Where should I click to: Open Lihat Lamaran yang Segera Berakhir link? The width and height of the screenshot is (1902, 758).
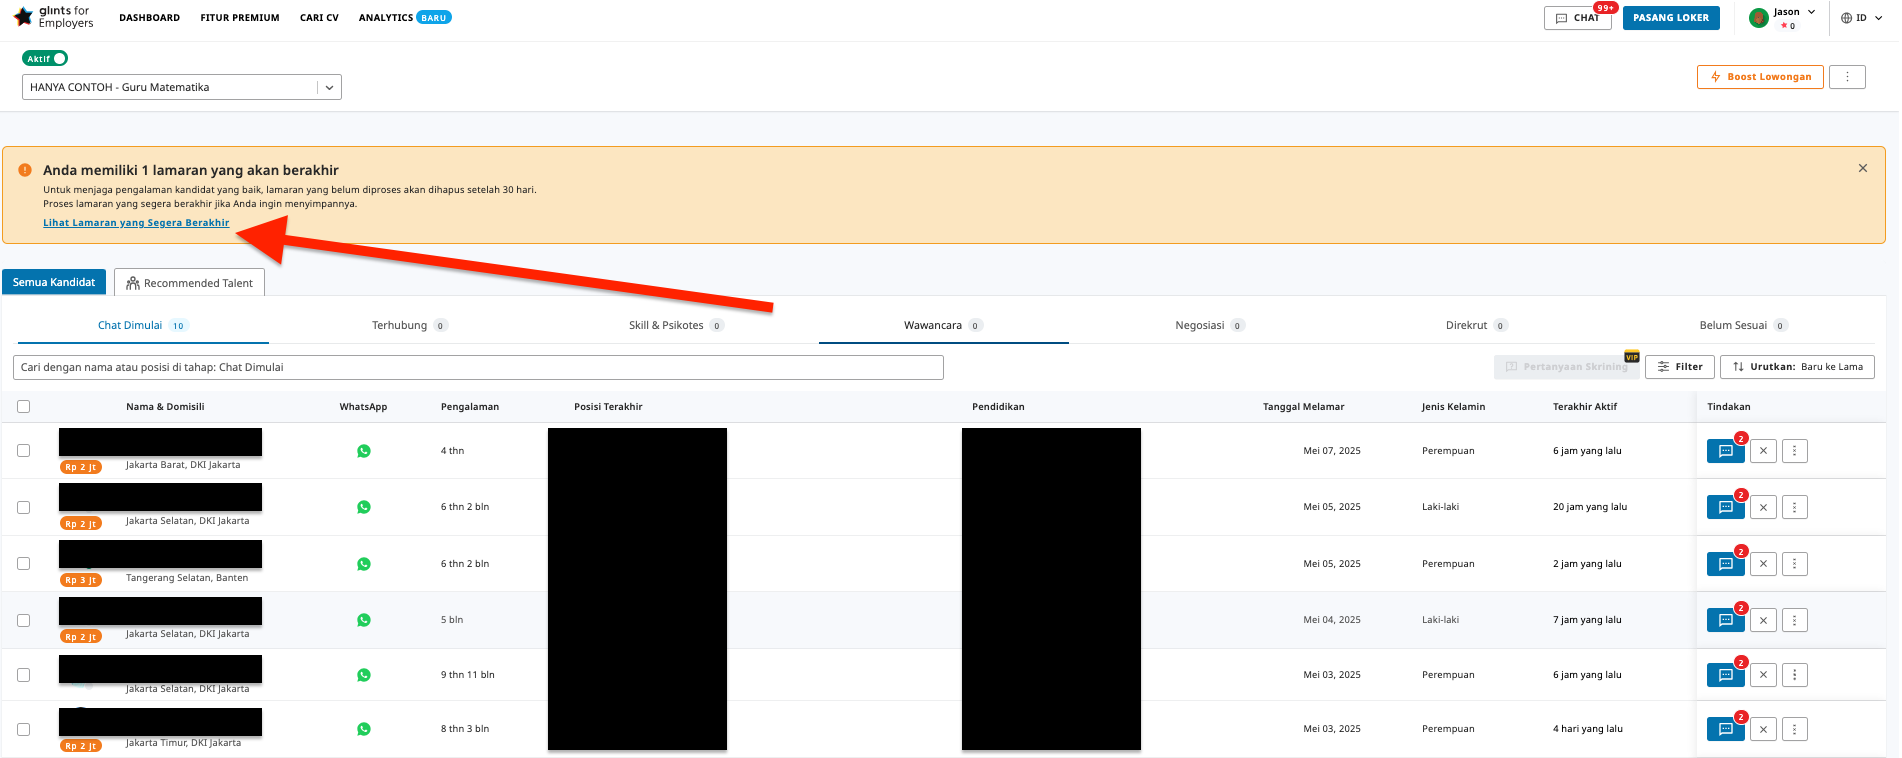coord(136,223)
